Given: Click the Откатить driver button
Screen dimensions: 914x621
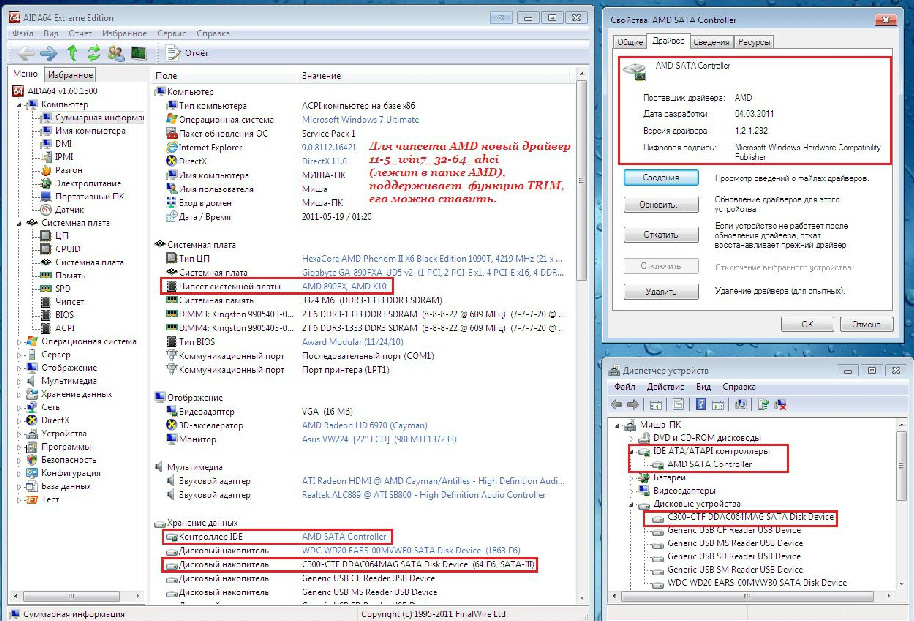Looking at the screenshot, I should pos(661,234).
